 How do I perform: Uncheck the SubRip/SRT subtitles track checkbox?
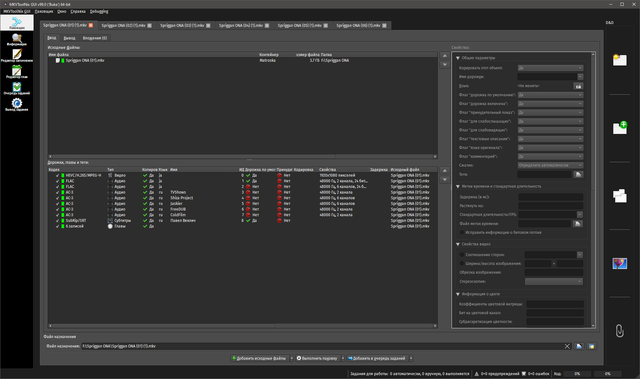pyautogui.click(x=58, y=221)
